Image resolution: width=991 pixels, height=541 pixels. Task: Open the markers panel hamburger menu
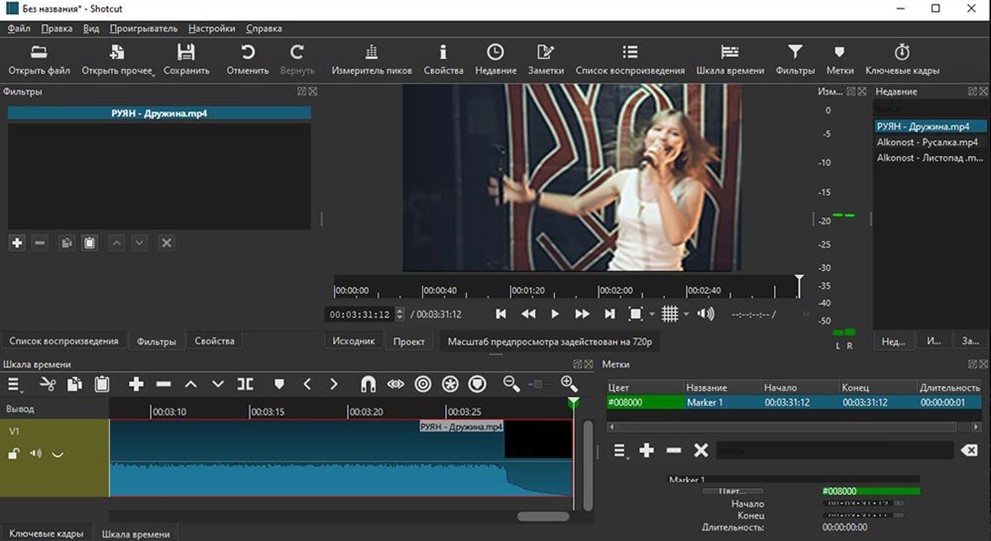point(620,451)
